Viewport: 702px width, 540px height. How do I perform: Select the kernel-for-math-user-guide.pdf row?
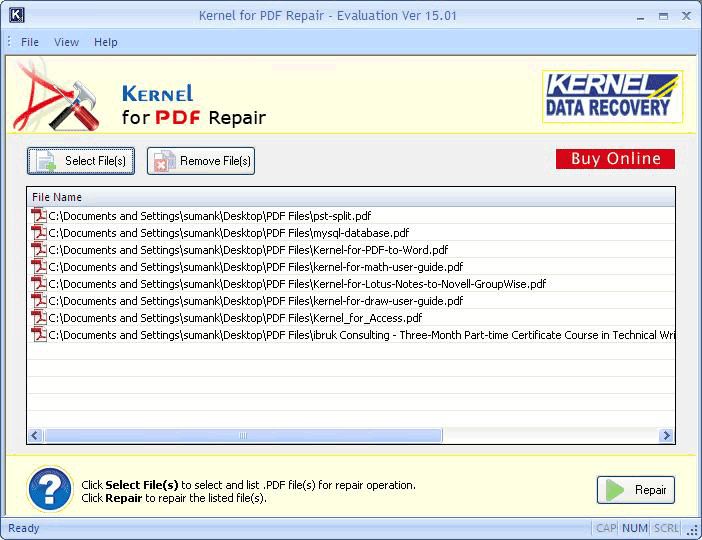point(255,267)
